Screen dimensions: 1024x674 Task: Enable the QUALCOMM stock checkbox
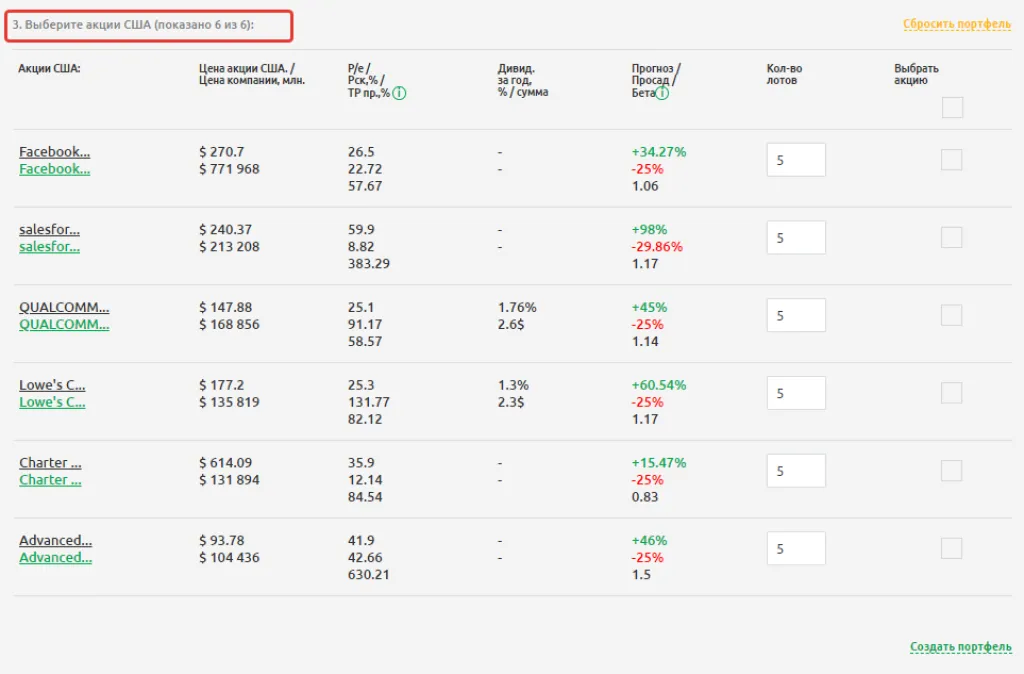(952, 315)
